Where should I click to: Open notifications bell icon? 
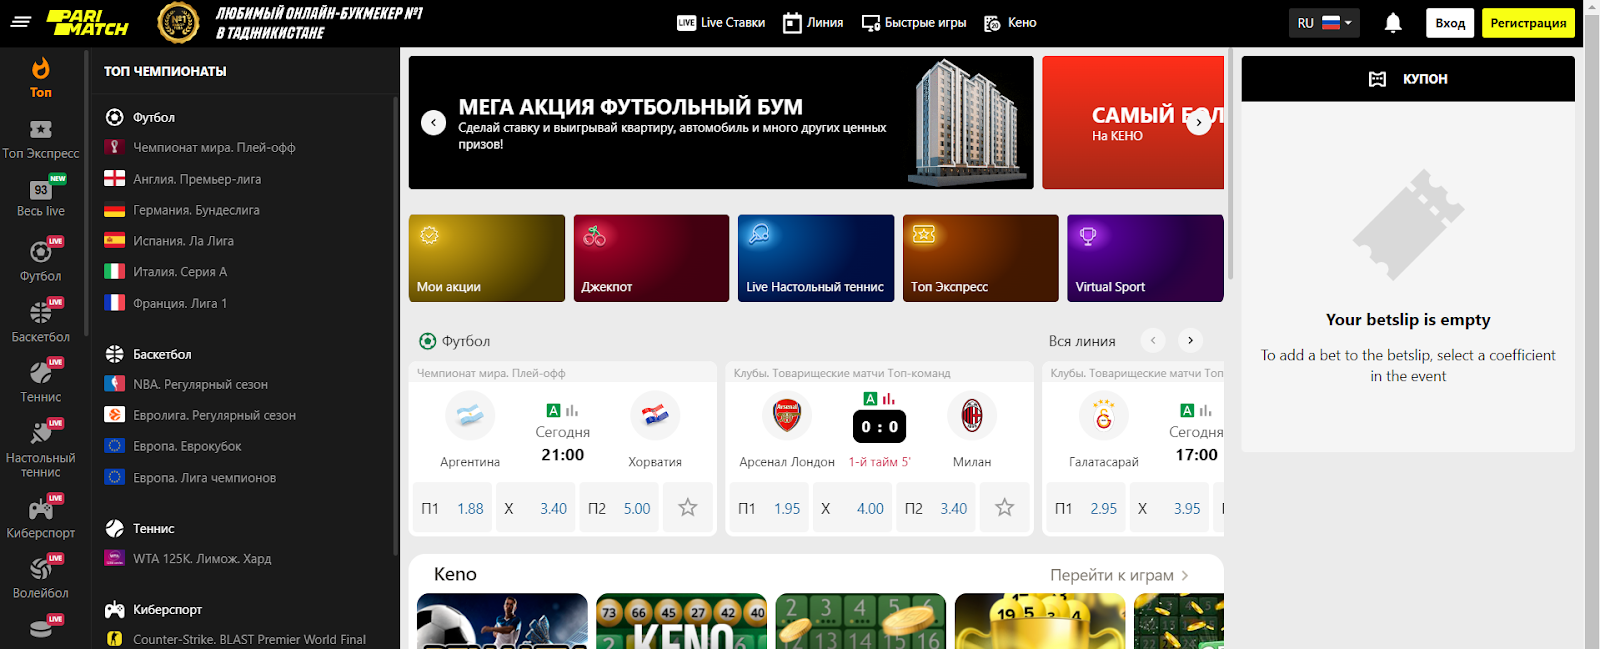pos(1393,22)
